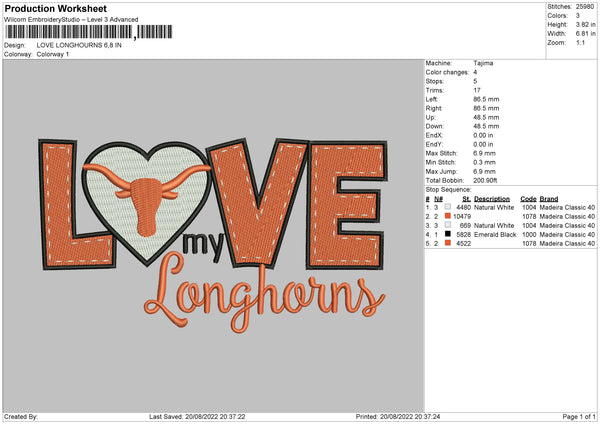Select the Up value 48.5 mm

[x=486, y=117]
